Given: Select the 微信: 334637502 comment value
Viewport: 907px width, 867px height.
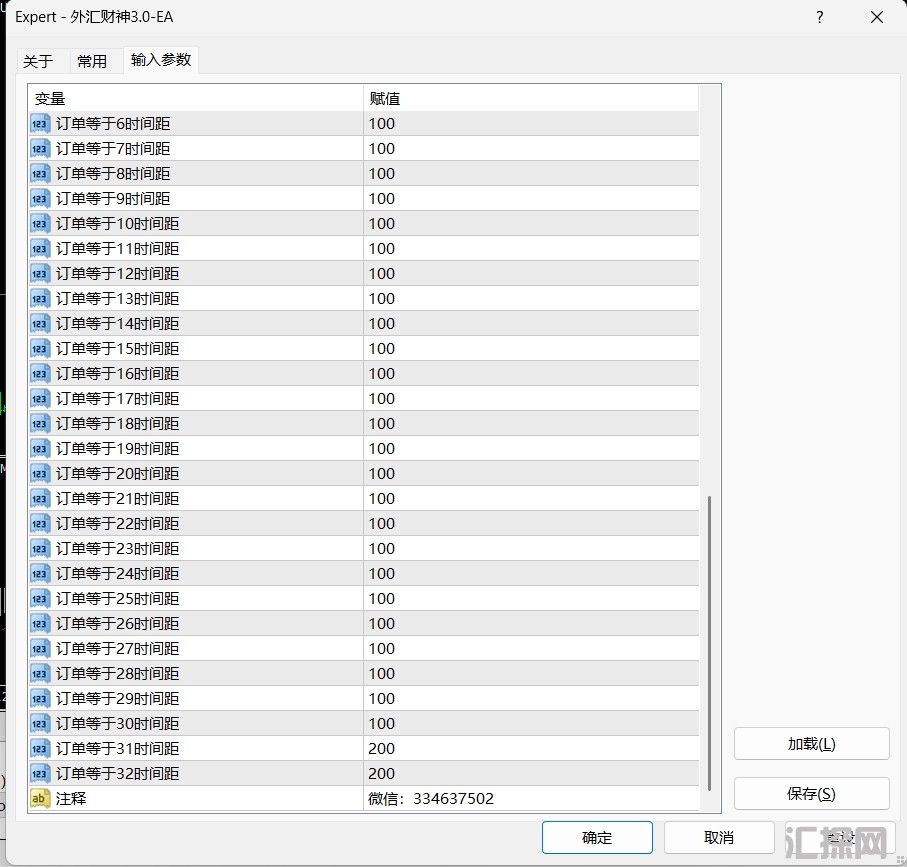Looking at the screenshot, I should tap(431, 799).
